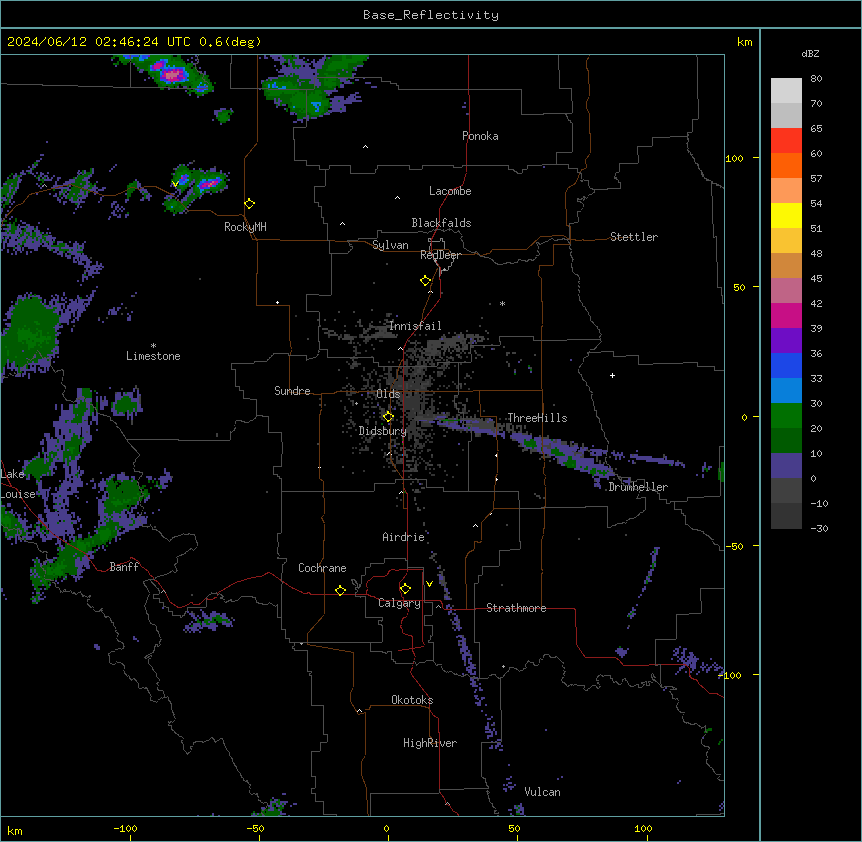Click the Cochrane city label

322,568
